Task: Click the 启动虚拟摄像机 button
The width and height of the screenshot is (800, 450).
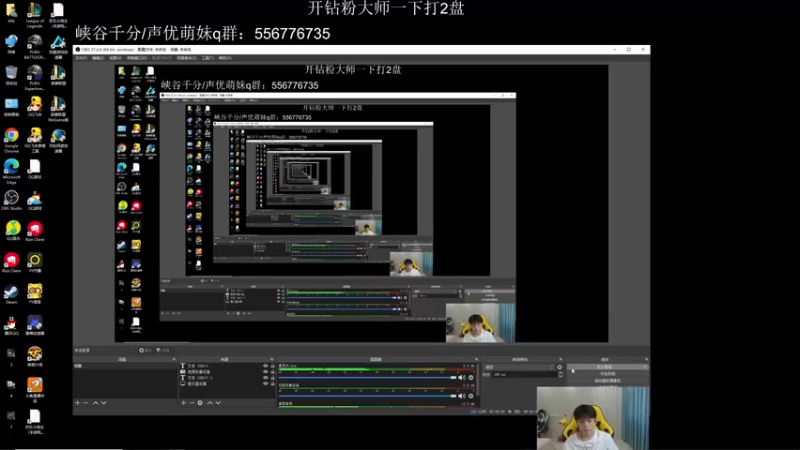Action: coord(607,381)
